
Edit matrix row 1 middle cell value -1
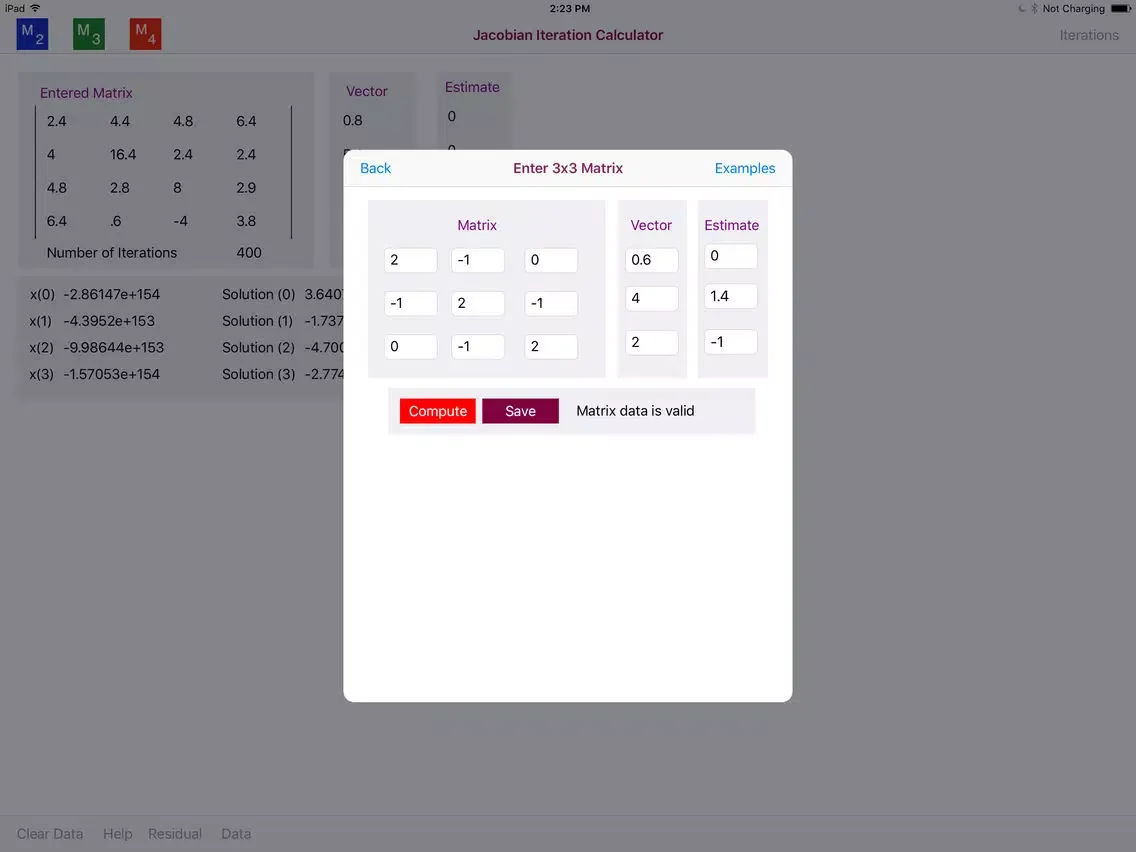coord(478,260)
